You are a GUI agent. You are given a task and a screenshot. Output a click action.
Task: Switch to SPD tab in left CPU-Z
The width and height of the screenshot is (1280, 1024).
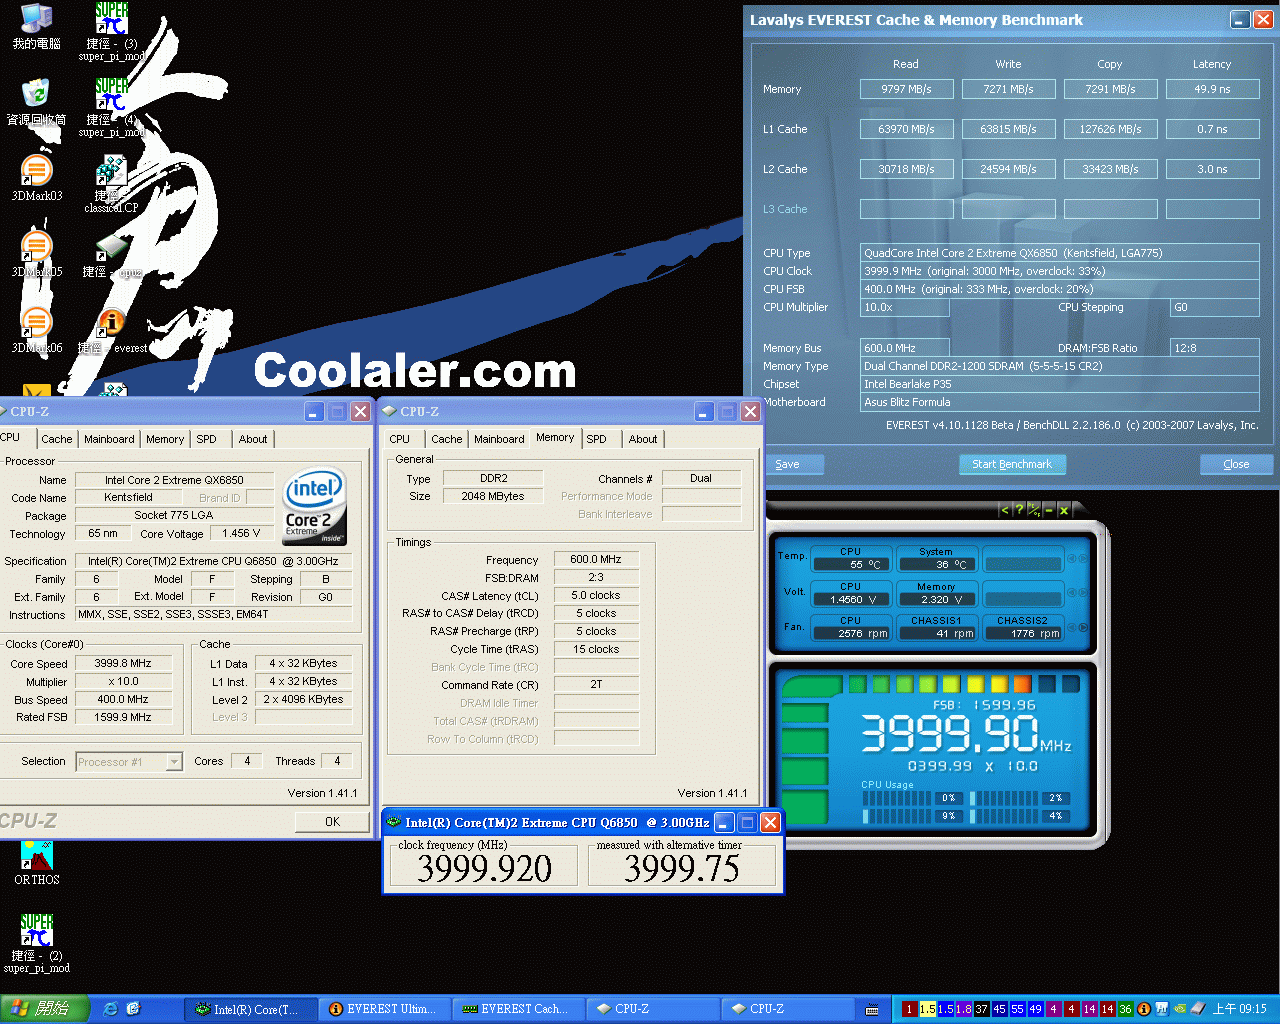pyautogui.click(x=206, y=439)
